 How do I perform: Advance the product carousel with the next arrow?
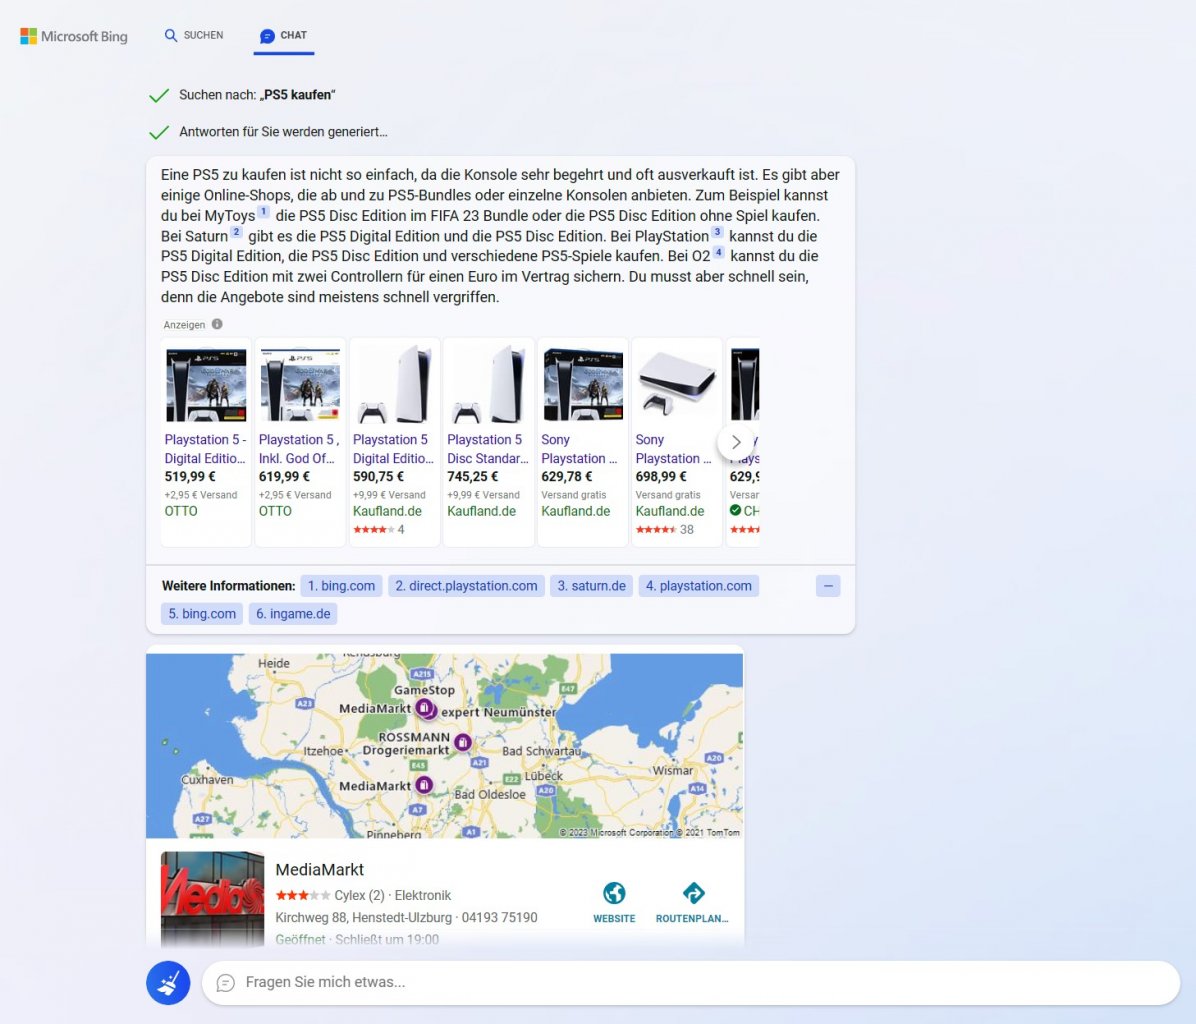[736, 442]
